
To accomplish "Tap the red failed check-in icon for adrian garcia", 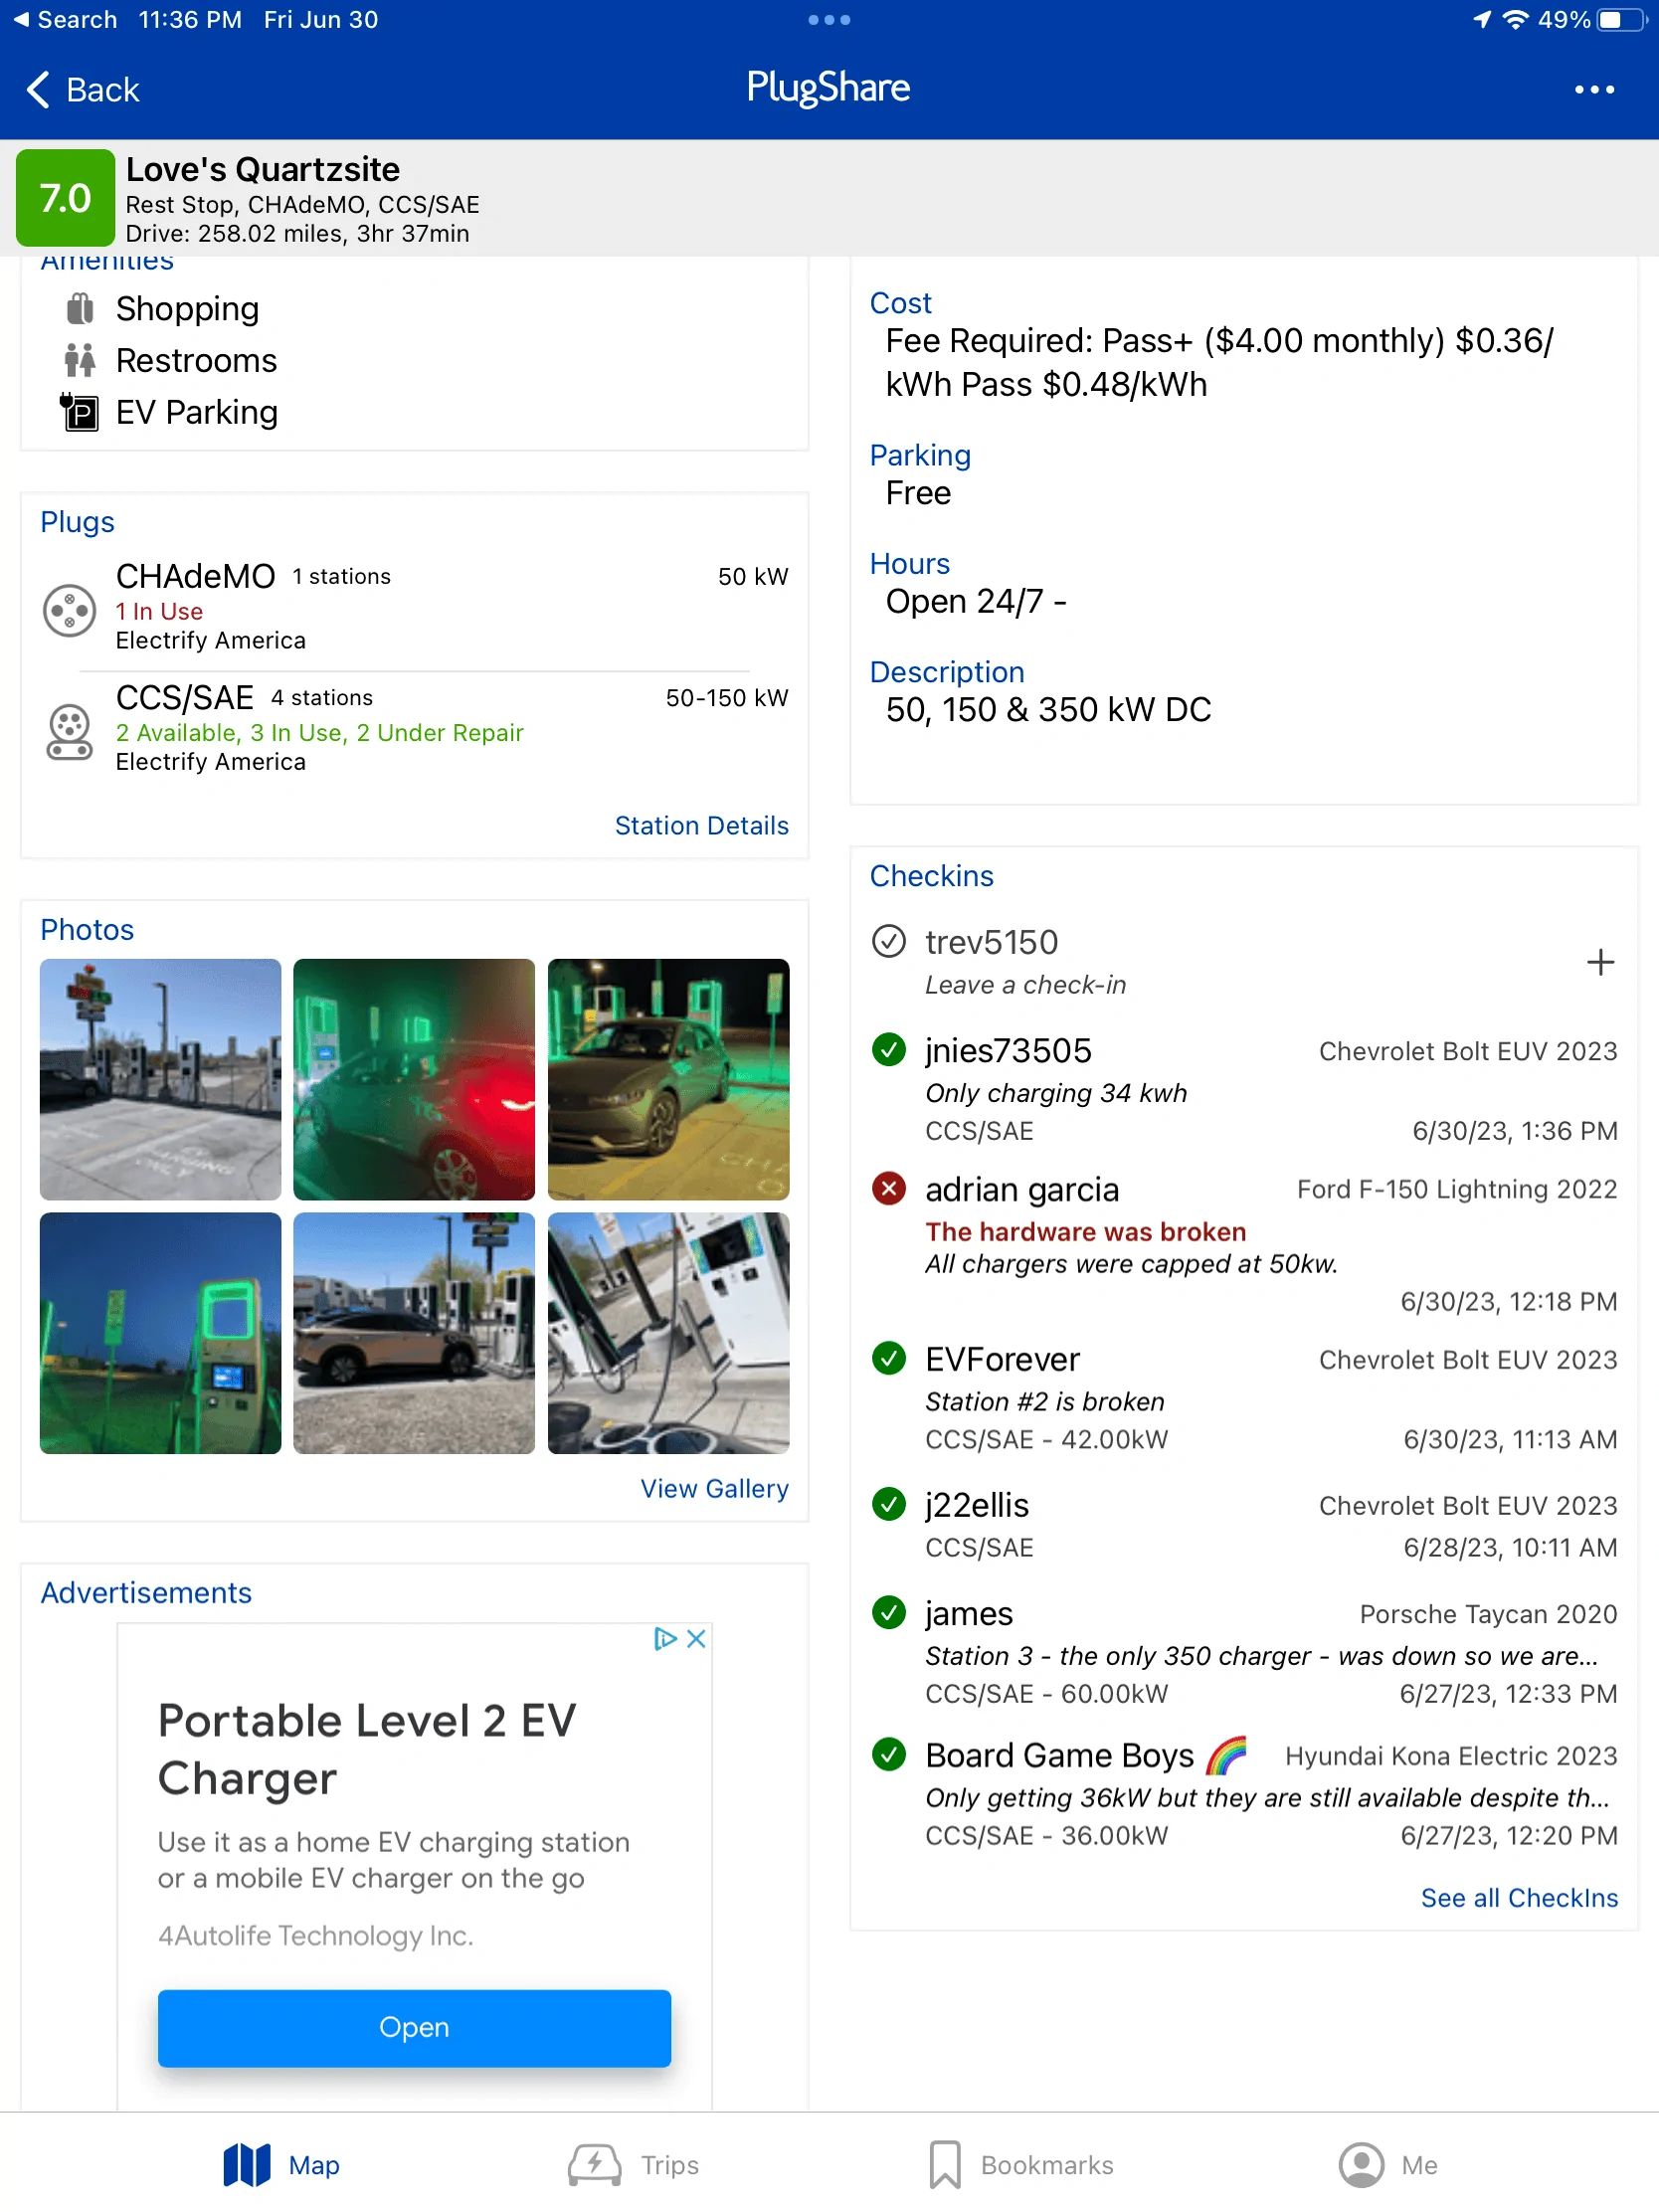I will 888,1189.
